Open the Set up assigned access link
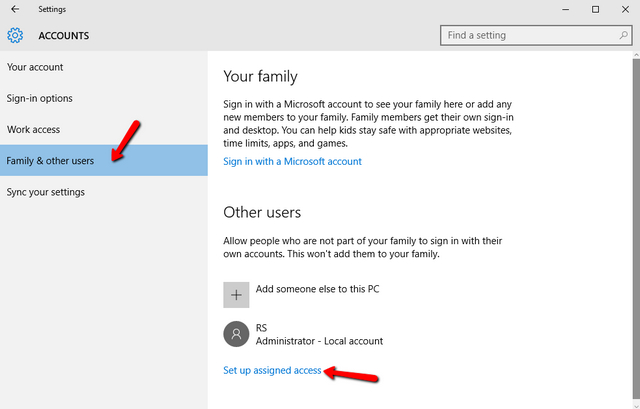 272,370
